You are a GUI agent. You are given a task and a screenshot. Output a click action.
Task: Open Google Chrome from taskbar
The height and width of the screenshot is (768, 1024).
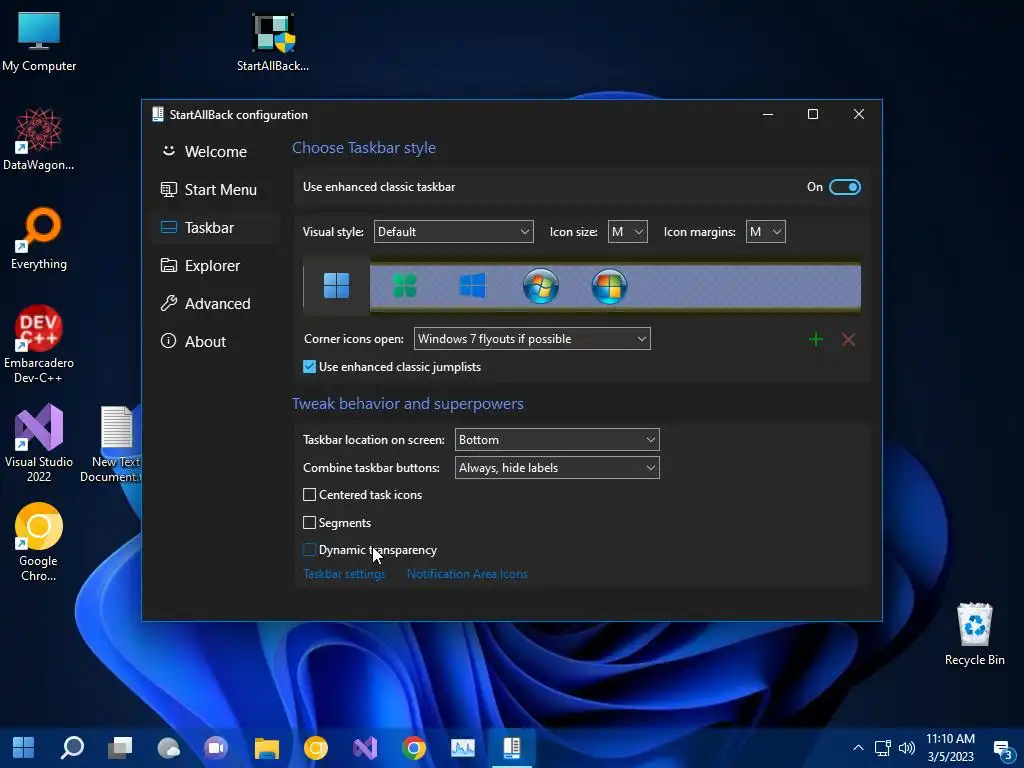click(414, 748)
